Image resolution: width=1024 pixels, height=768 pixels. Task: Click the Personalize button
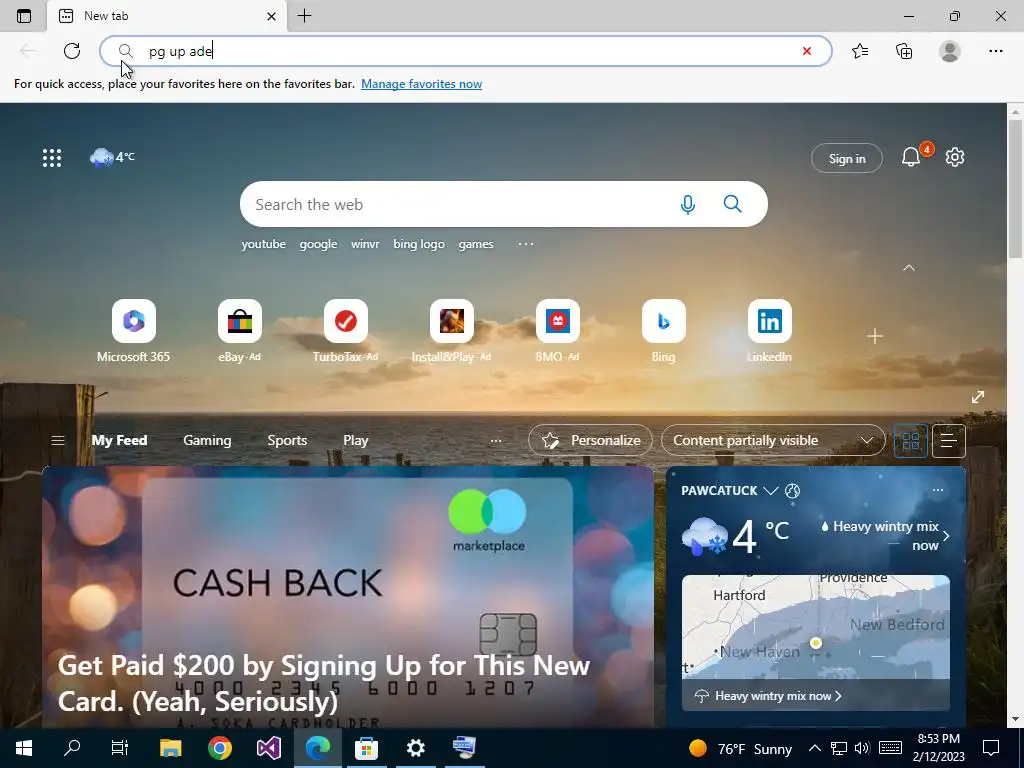tap(590, 441)
